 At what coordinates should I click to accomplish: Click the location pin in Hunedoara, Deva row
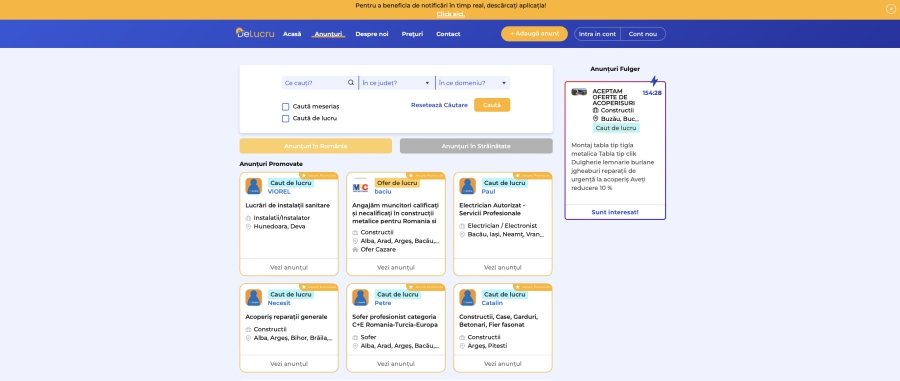249,227
